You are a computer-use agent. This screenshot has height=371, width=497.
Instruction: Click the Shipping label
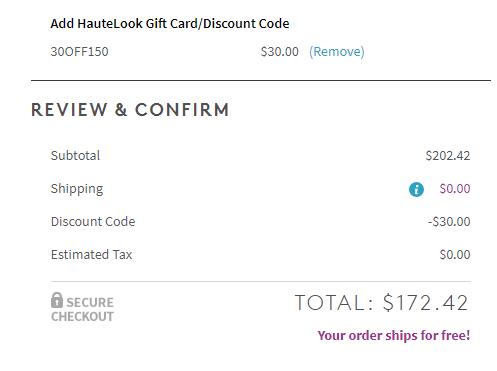click(x=77, y=189)
